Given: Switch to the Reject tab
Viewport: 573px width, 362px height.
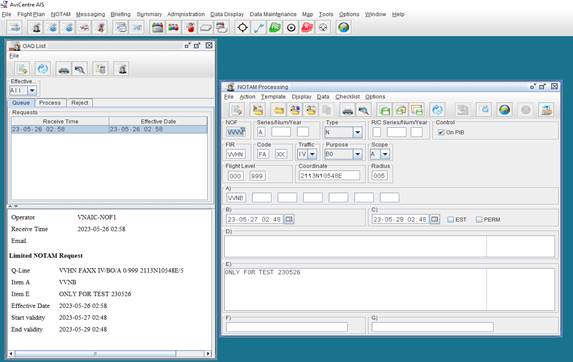Looking at the screenshot, I should click(x=80, y=103).
